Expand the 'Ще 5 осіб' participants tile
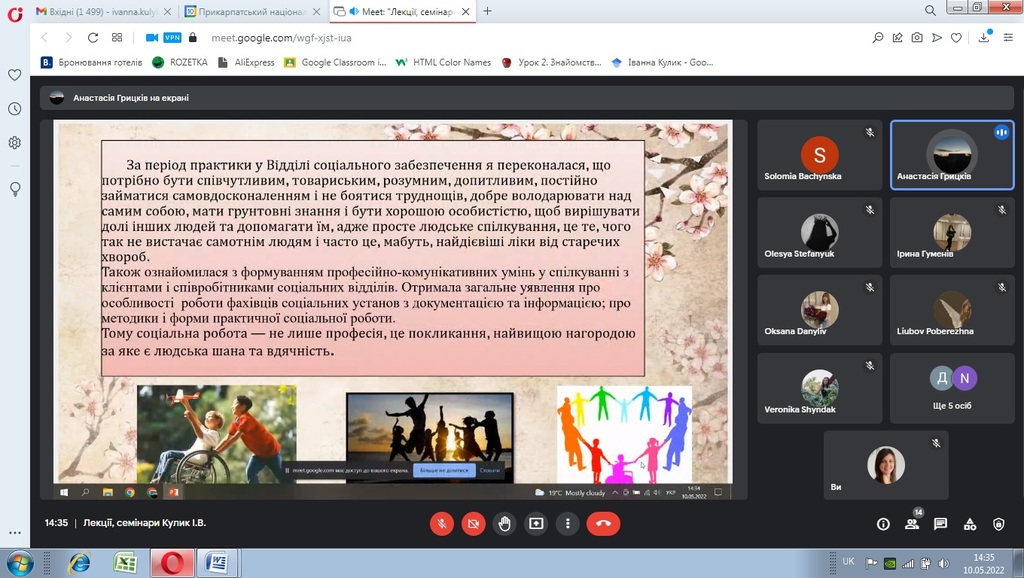The height and width of the screenshot is (578, 1024). [951, 388]
